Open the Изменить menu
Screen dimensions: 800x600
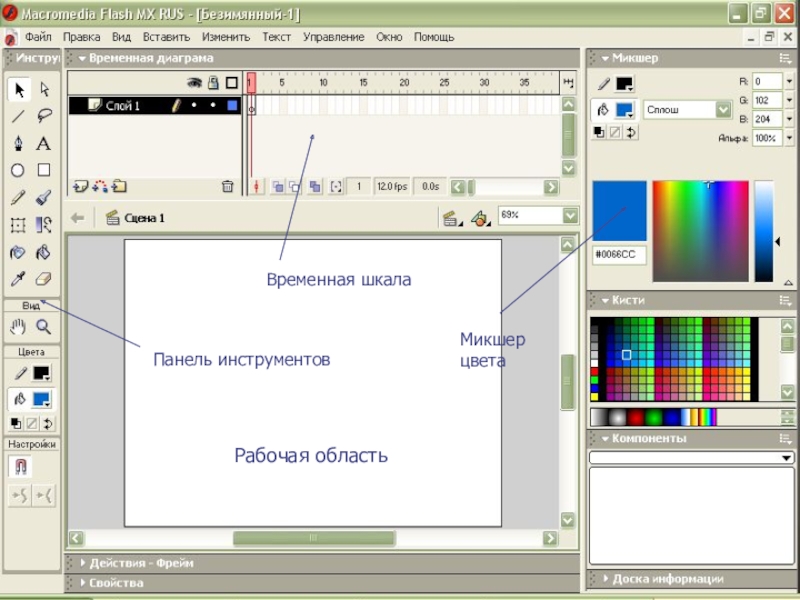pos(226,37)
